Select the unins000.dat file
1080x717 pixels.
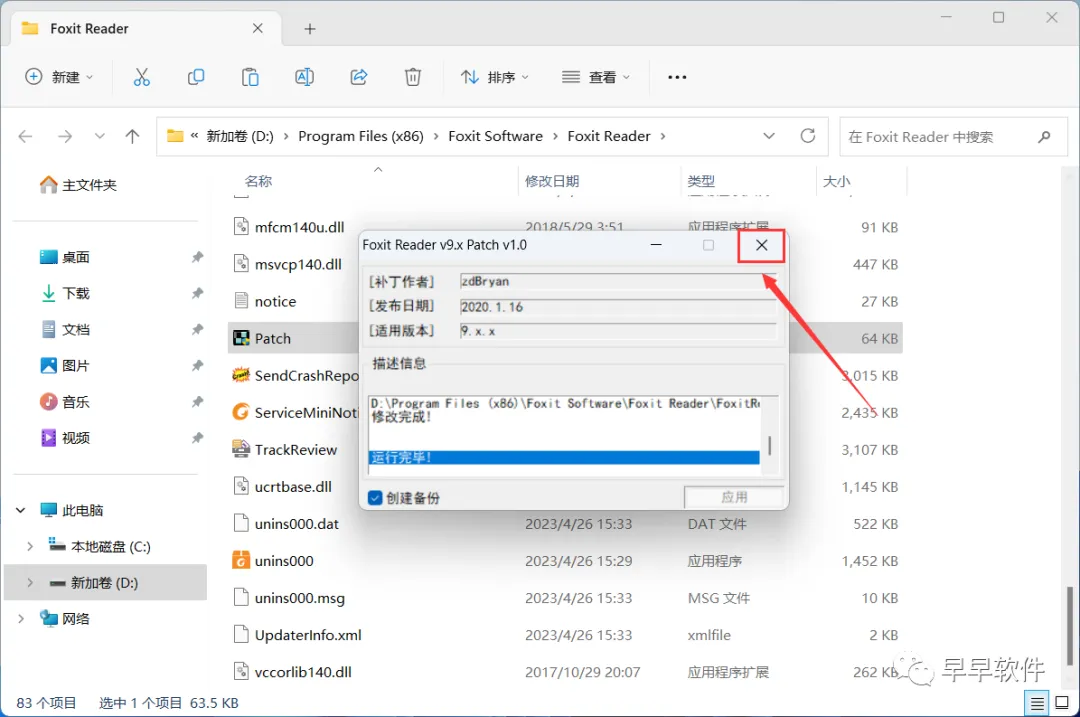pos(296,524)
